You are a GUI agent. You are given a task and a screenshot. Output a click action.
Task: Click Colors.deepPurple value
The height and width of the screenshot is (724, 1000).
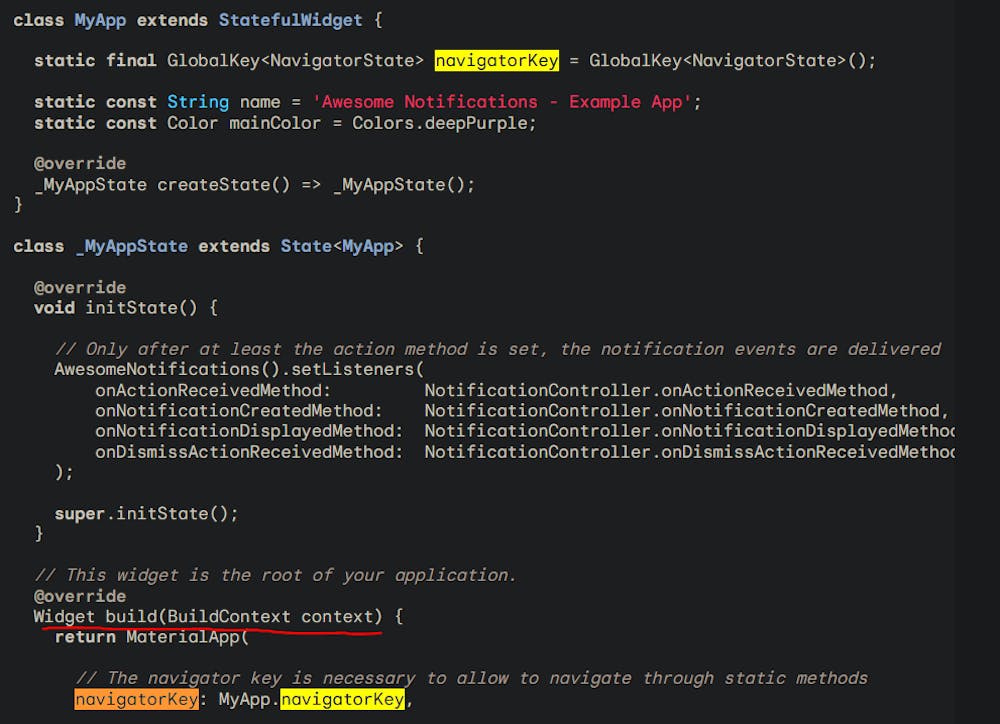[439, 123]
